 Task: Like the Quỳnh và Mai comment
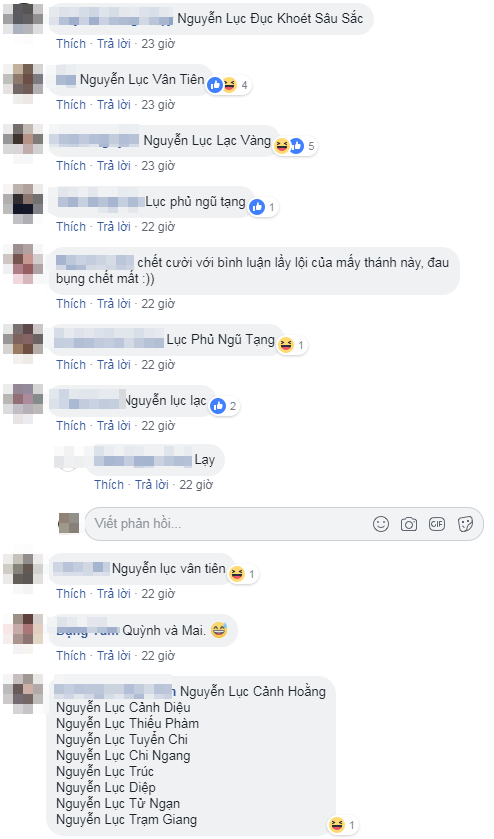point(71,655)
